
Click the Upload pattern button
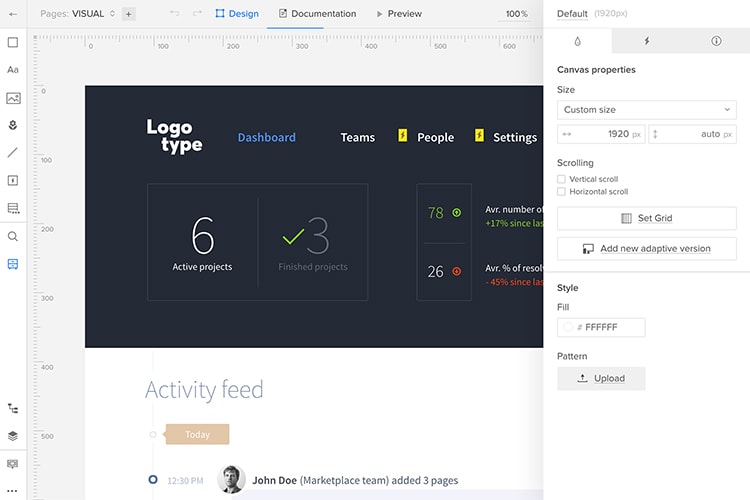coord(601,378)
